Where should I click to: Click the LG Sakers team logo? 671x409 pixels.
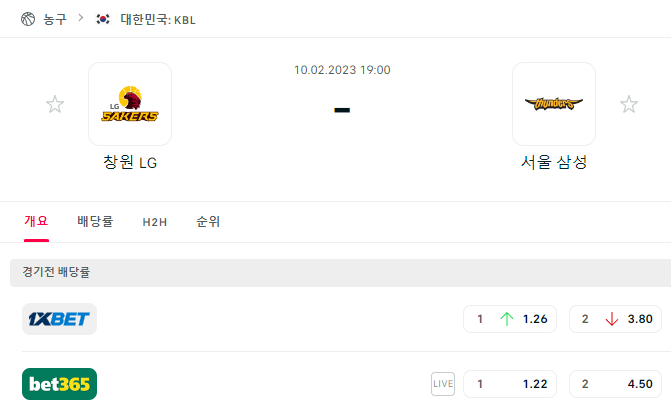click(130, 104)
